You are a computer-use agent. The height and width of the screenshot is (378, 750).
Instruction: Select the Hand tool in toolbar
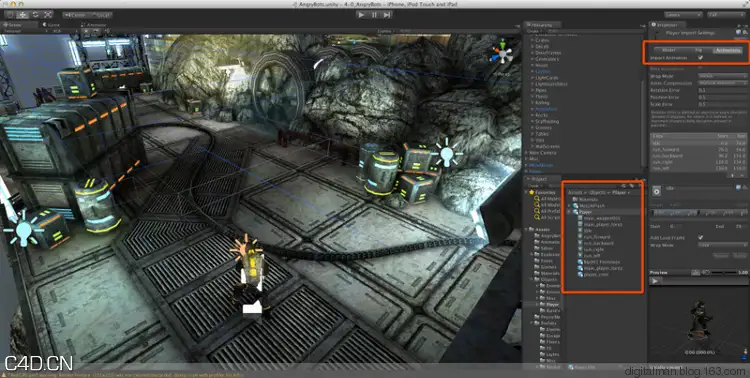(11, 15)
